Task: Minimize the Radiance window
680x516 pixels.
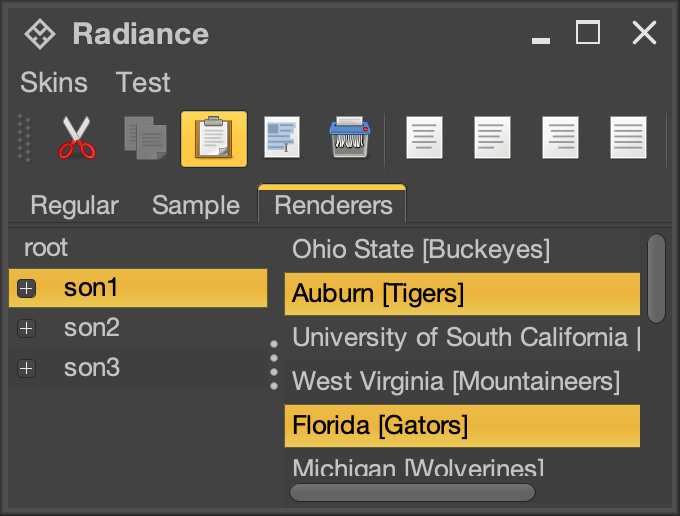Action: click(541, 40)
